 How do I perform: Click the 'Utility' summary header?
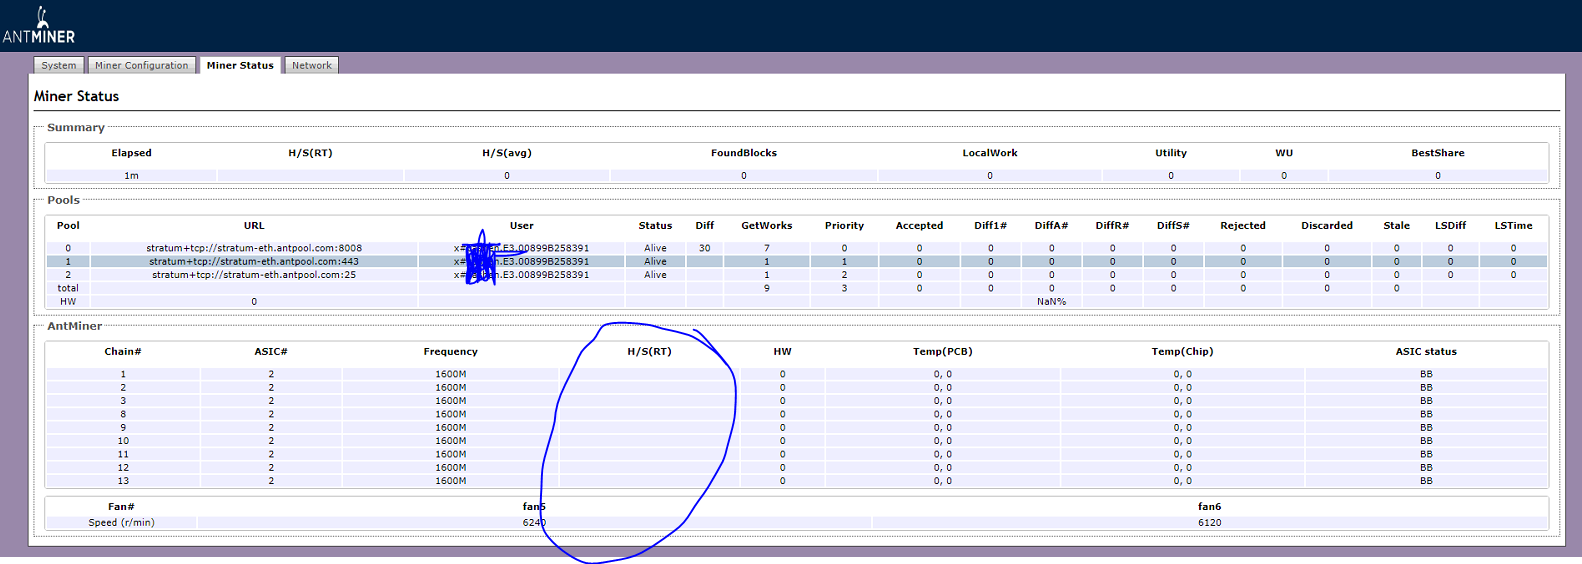(1171, 153)
